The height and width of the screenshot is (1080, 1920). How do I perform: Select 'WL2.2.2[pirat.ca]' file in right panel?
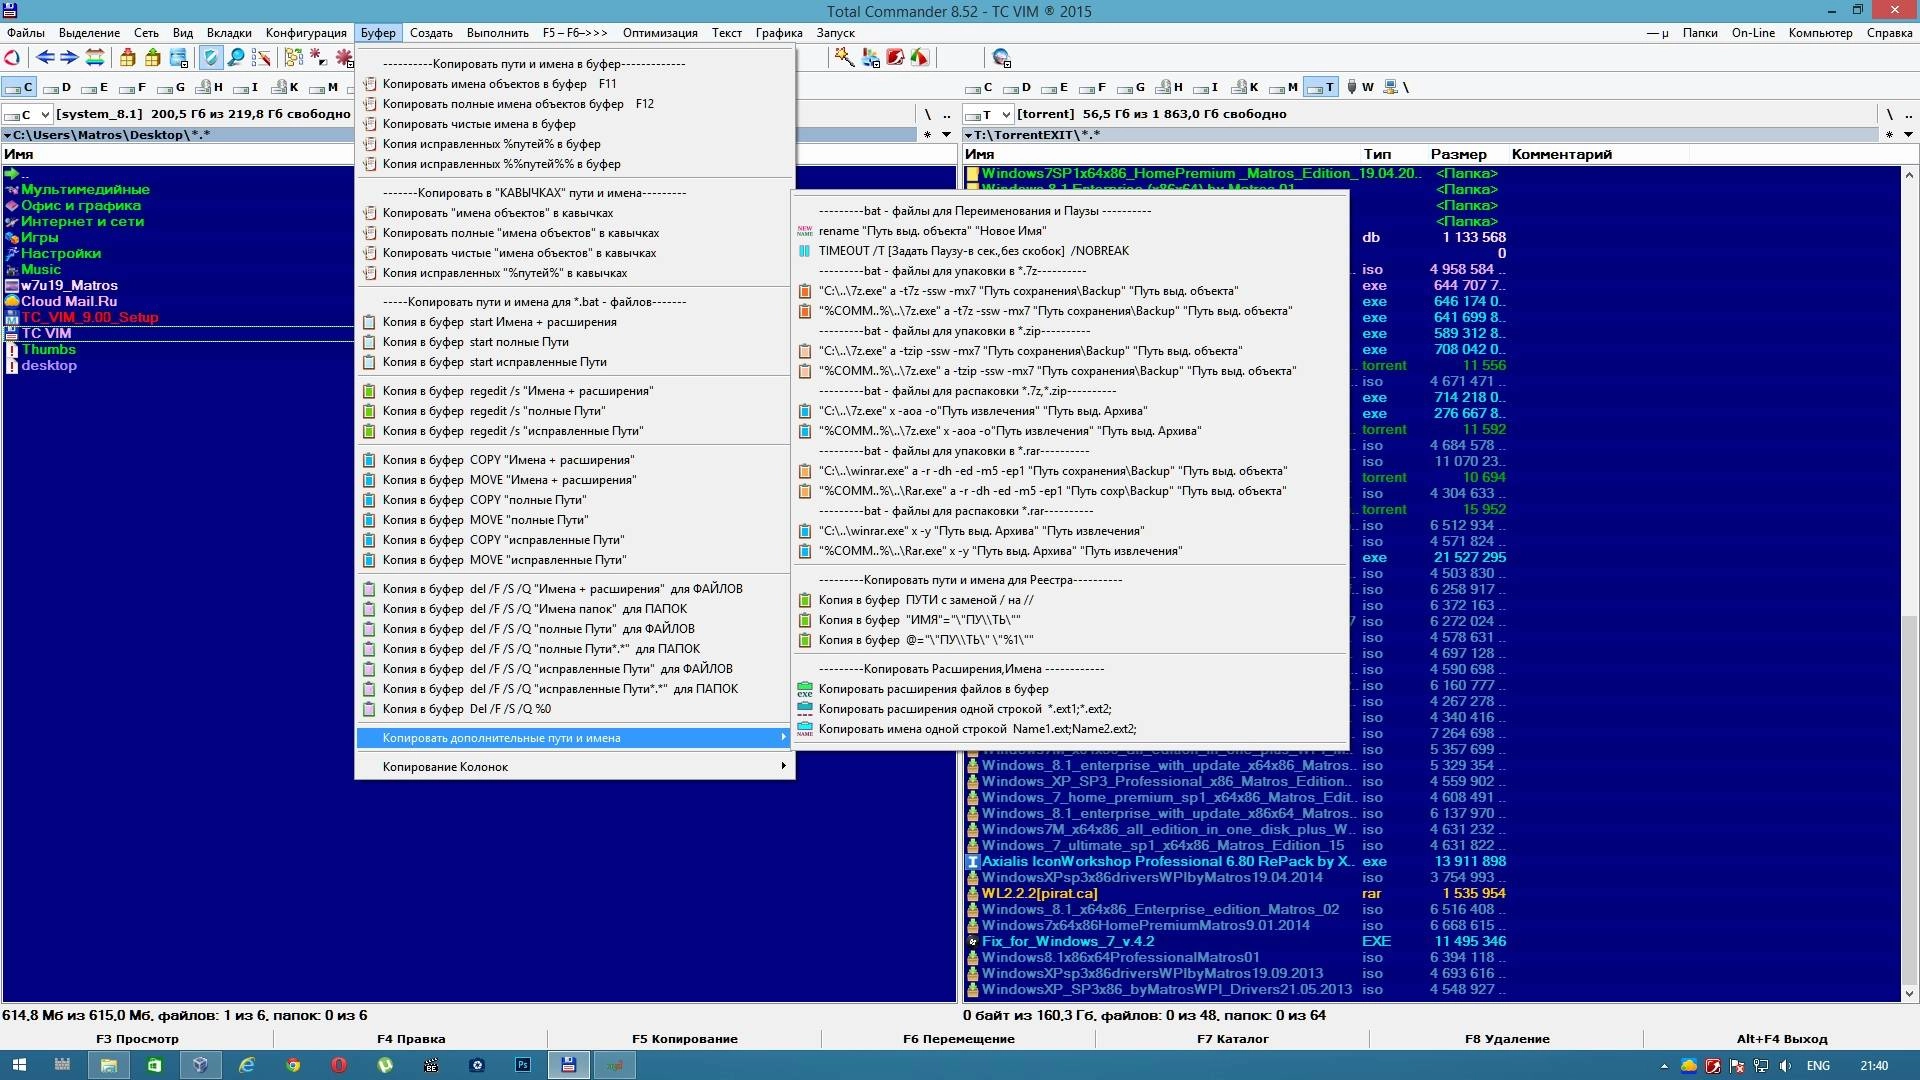[x=1039, y=893]
